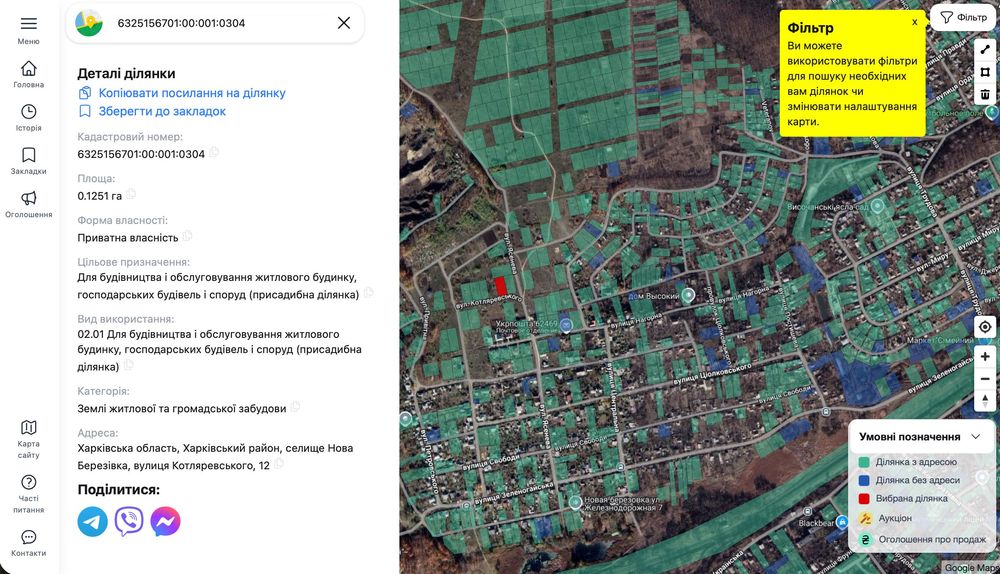The width and height of the screenshot is (1000, 574).
Task: Click the green Ділянка з адресою swatch
Action: tap(864, 462)
